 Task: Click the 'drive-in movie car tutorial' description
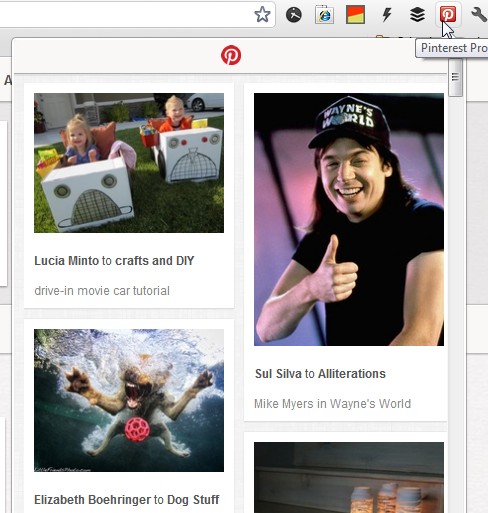[102, 291]
